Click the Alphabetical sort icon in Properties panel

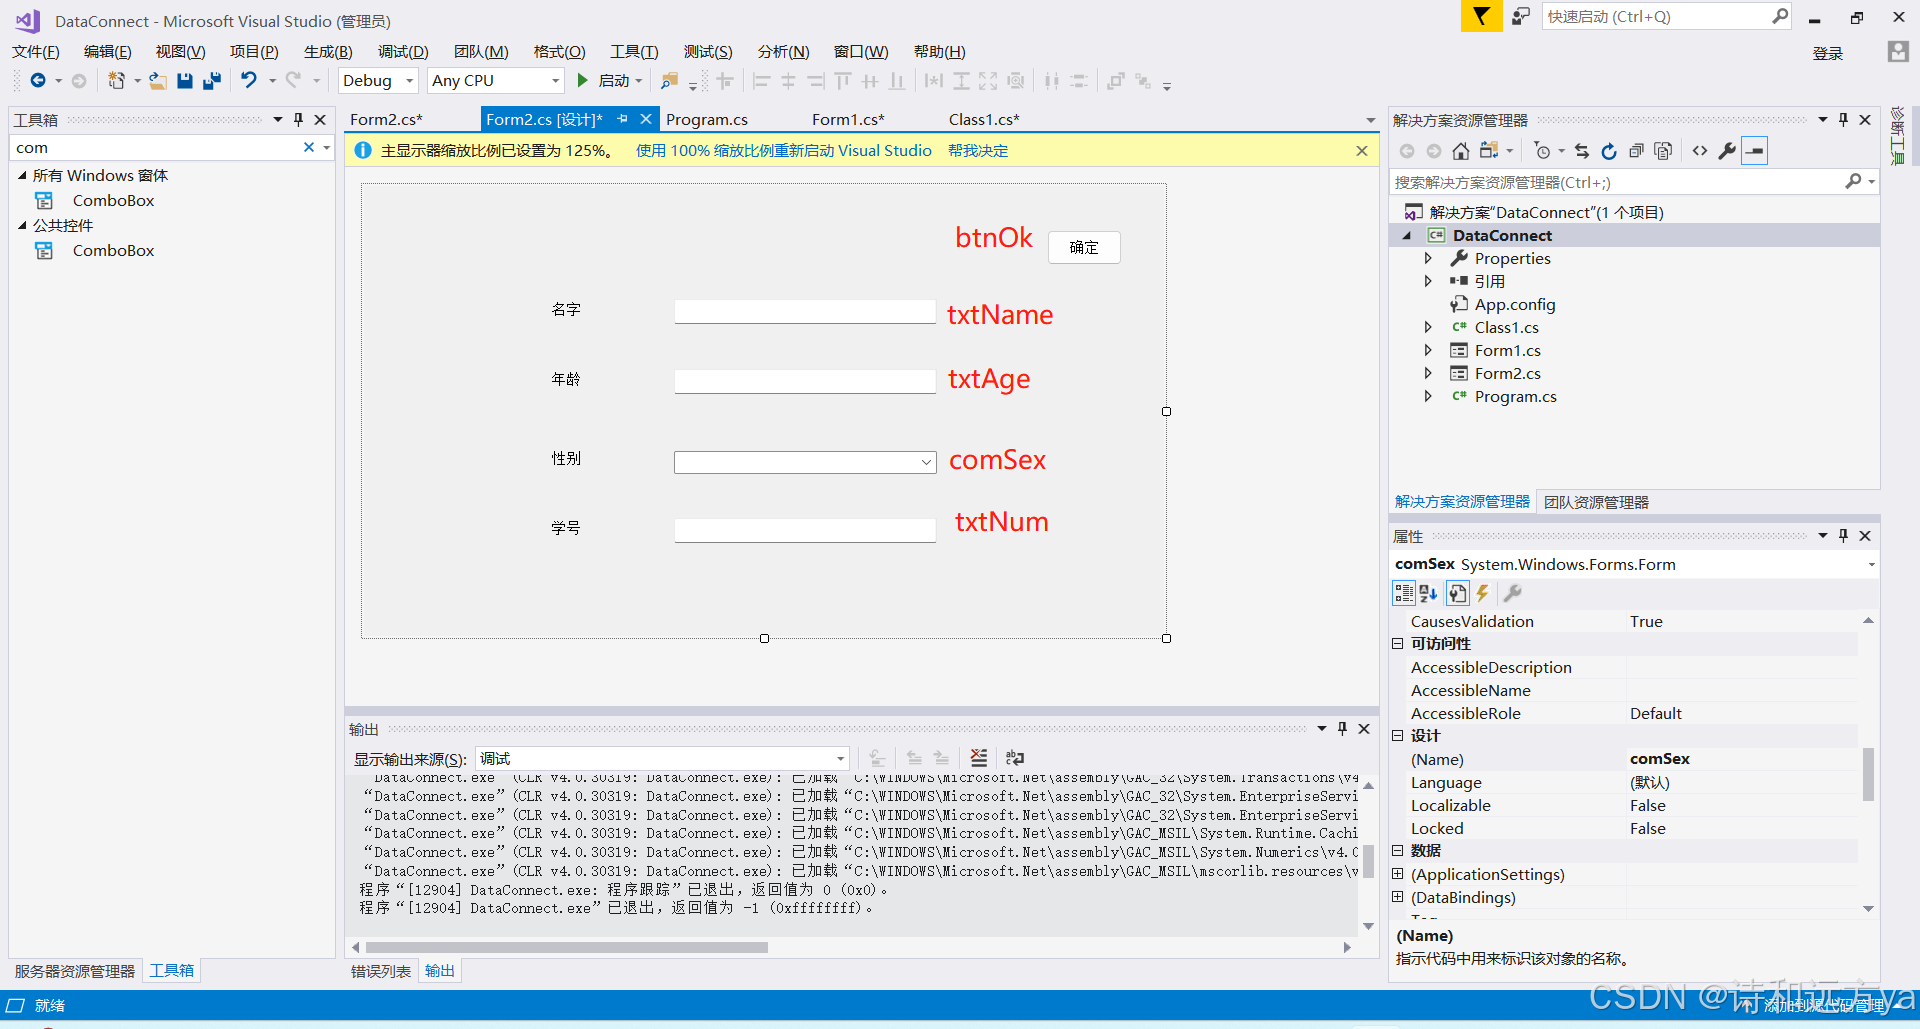pos(1429,594)
